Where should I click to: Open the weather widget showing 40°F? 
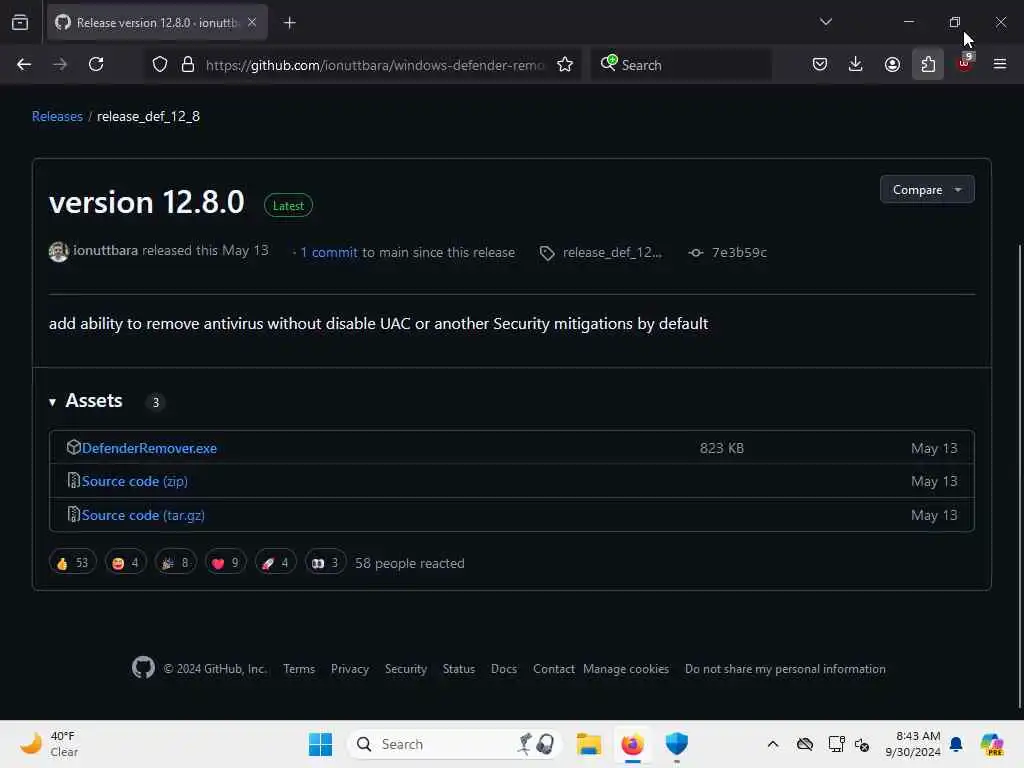[x=50, y=744]
